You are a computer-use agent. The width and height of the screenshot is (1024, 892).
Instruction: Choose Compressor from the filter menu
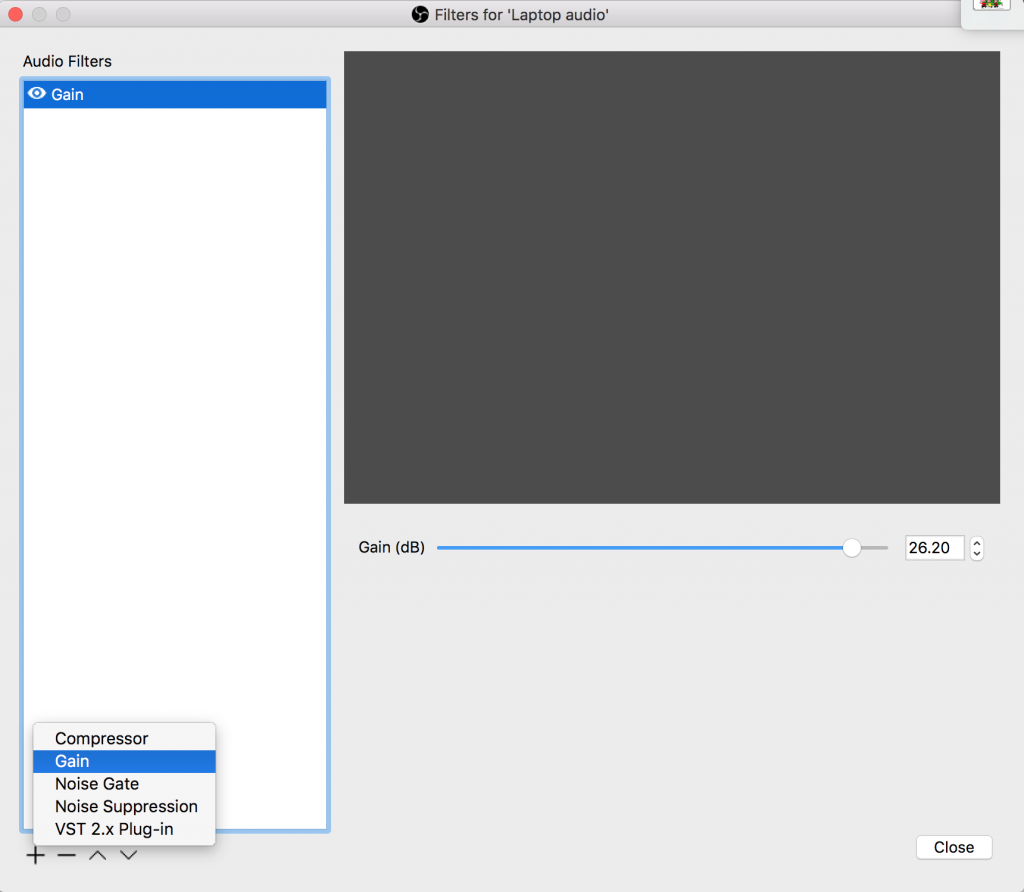124,739
